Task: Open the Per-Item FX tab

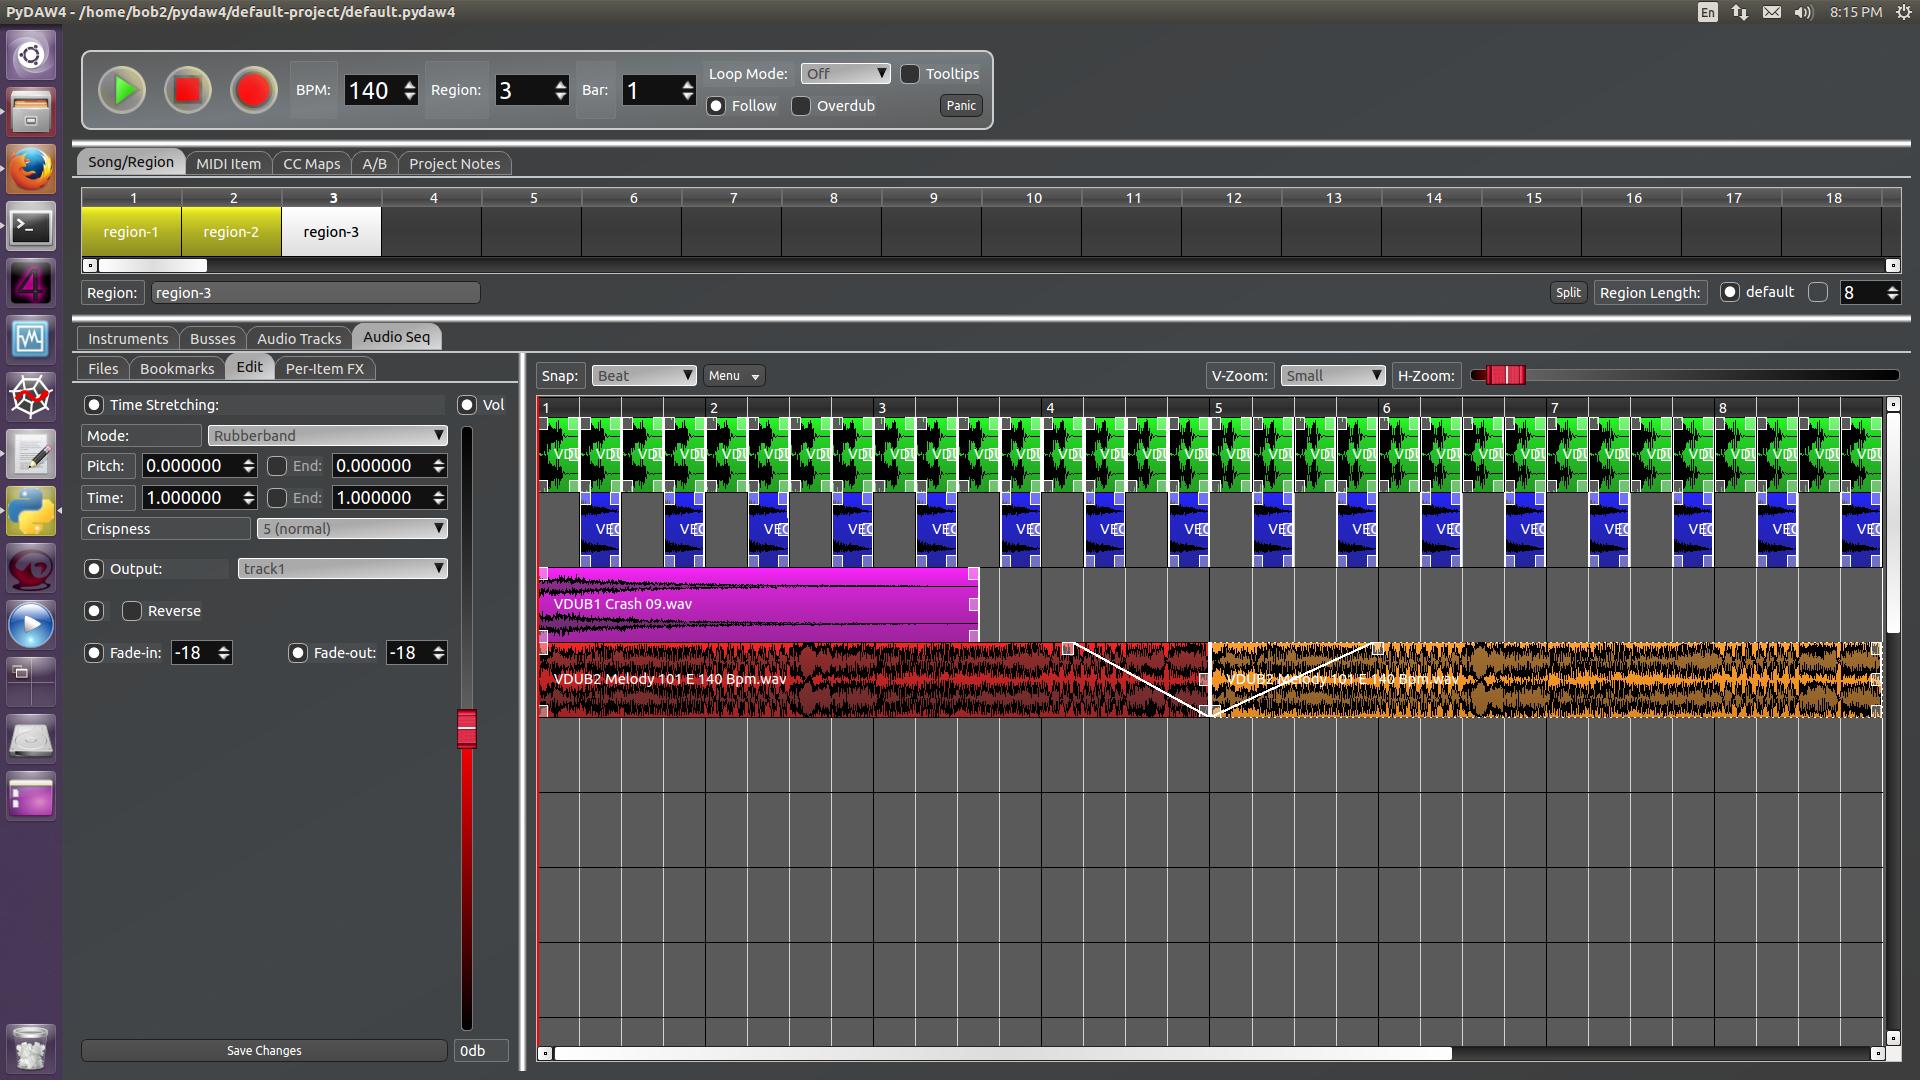Action: coord(324,369)
